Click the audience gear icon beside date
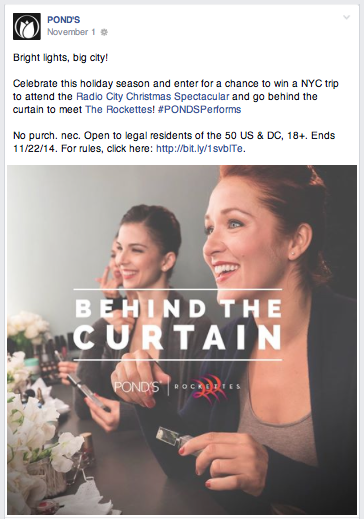This screenshot has width=364, height=519. 104,32
